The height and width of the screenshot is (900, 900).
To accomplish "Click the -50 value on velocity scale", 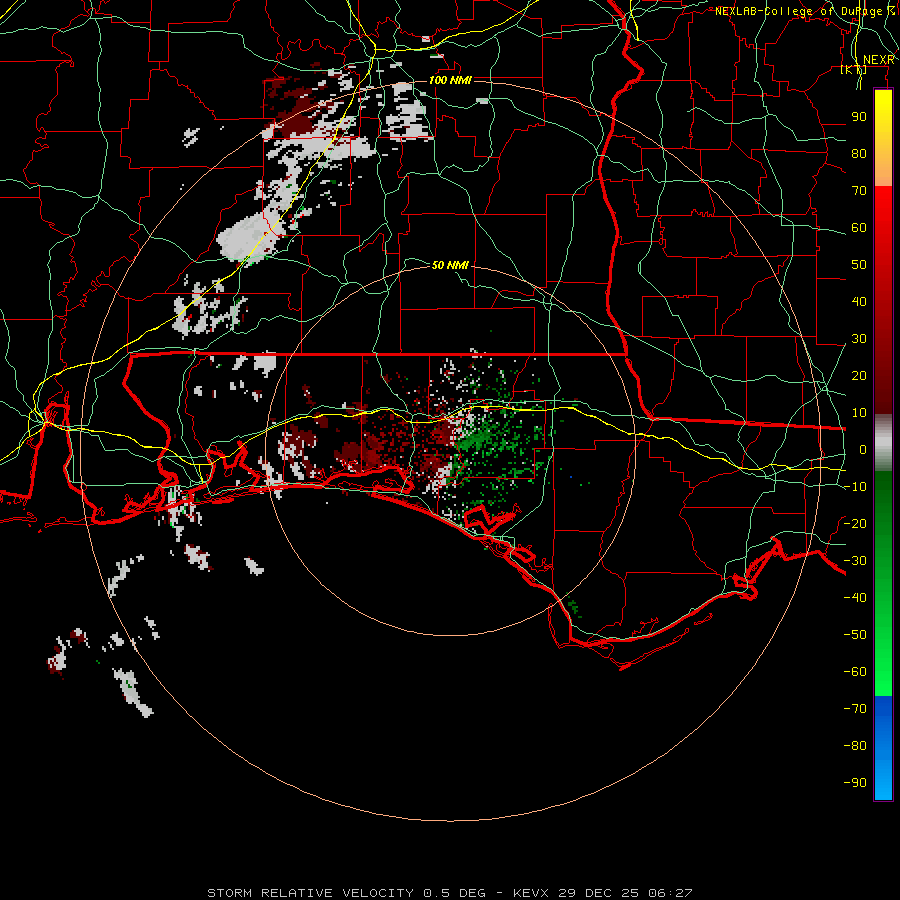I will click(x=855, y=635).
